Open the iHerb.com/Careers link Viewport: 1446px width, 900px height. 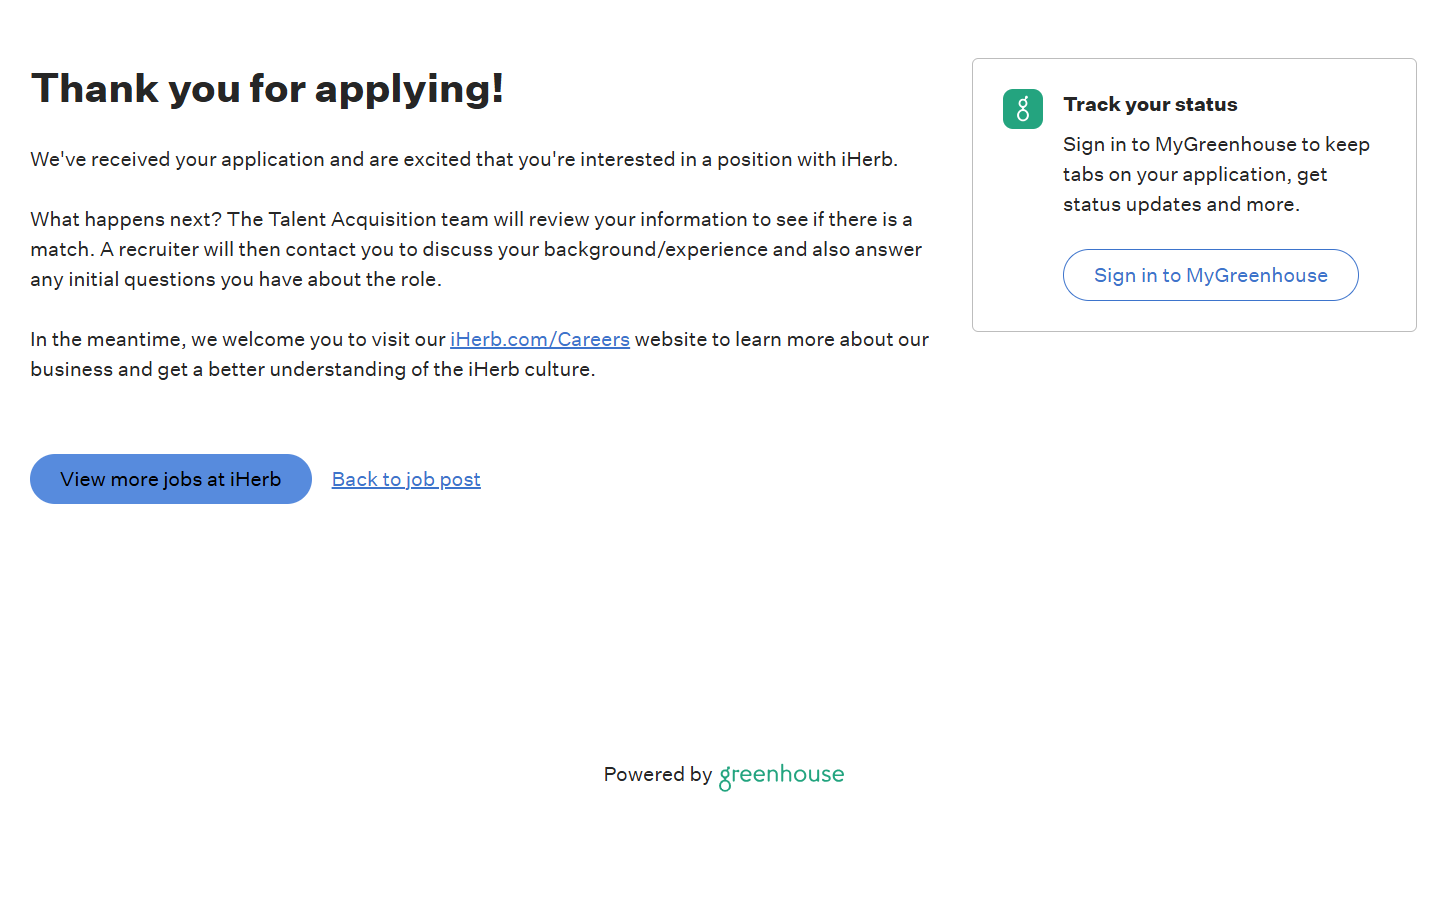click(x=540, y=340)
